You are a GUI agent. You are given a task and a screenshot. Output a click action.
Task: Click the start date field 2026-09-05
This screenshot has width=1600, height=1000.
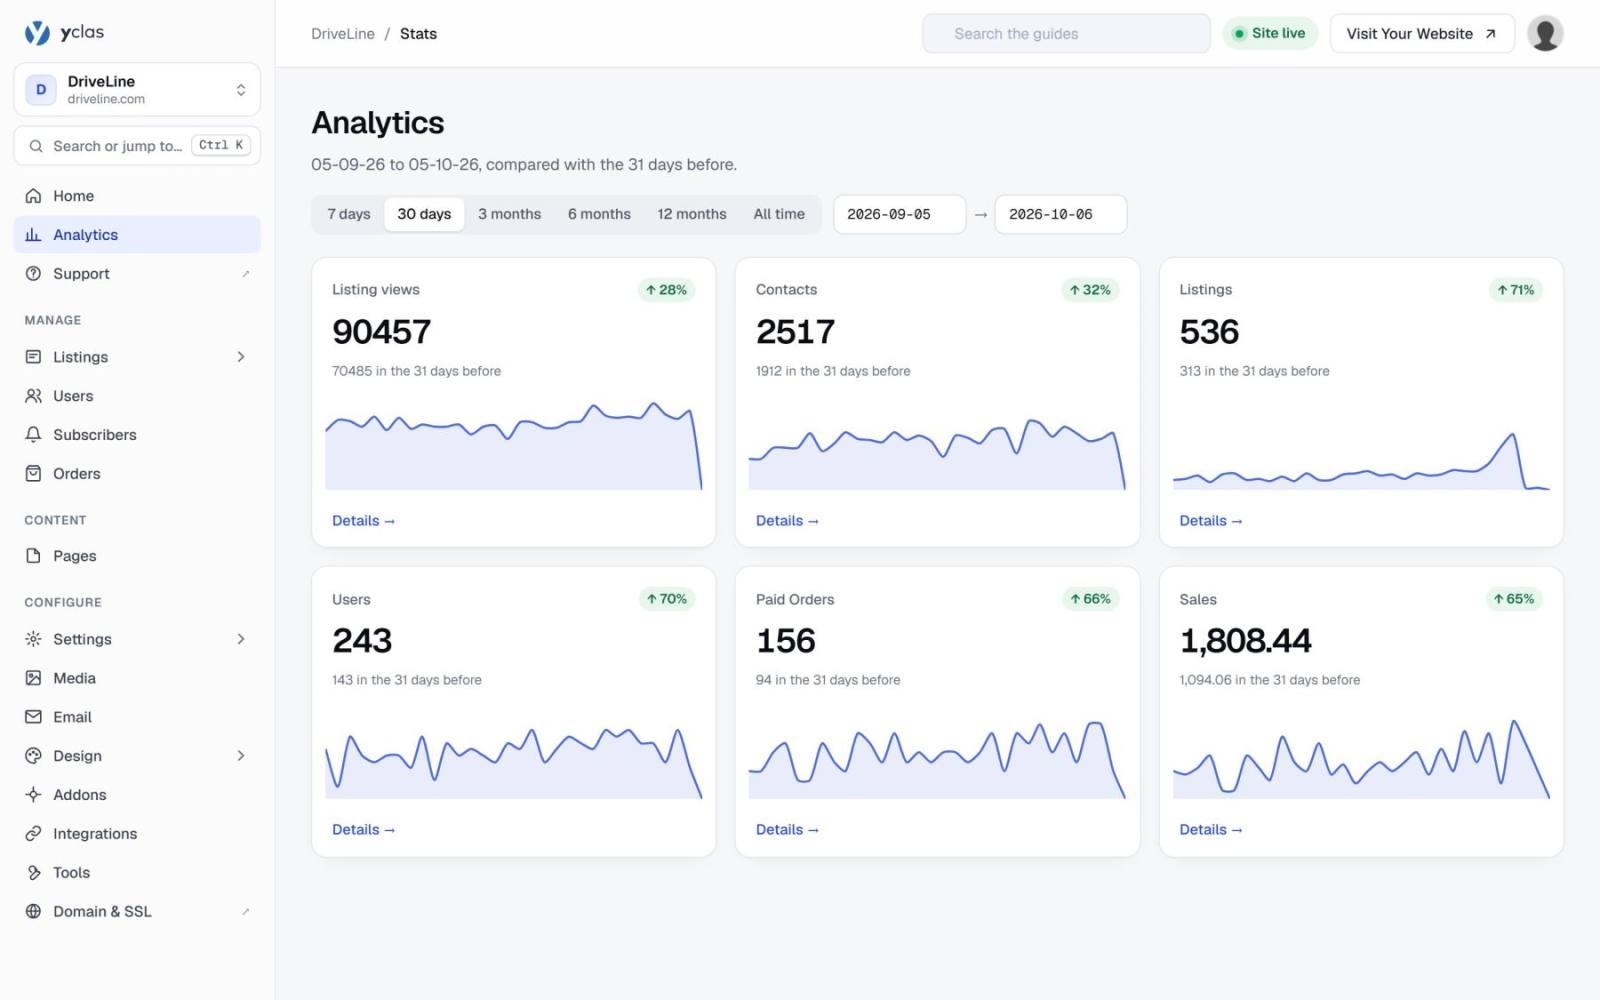pos(899,214)
